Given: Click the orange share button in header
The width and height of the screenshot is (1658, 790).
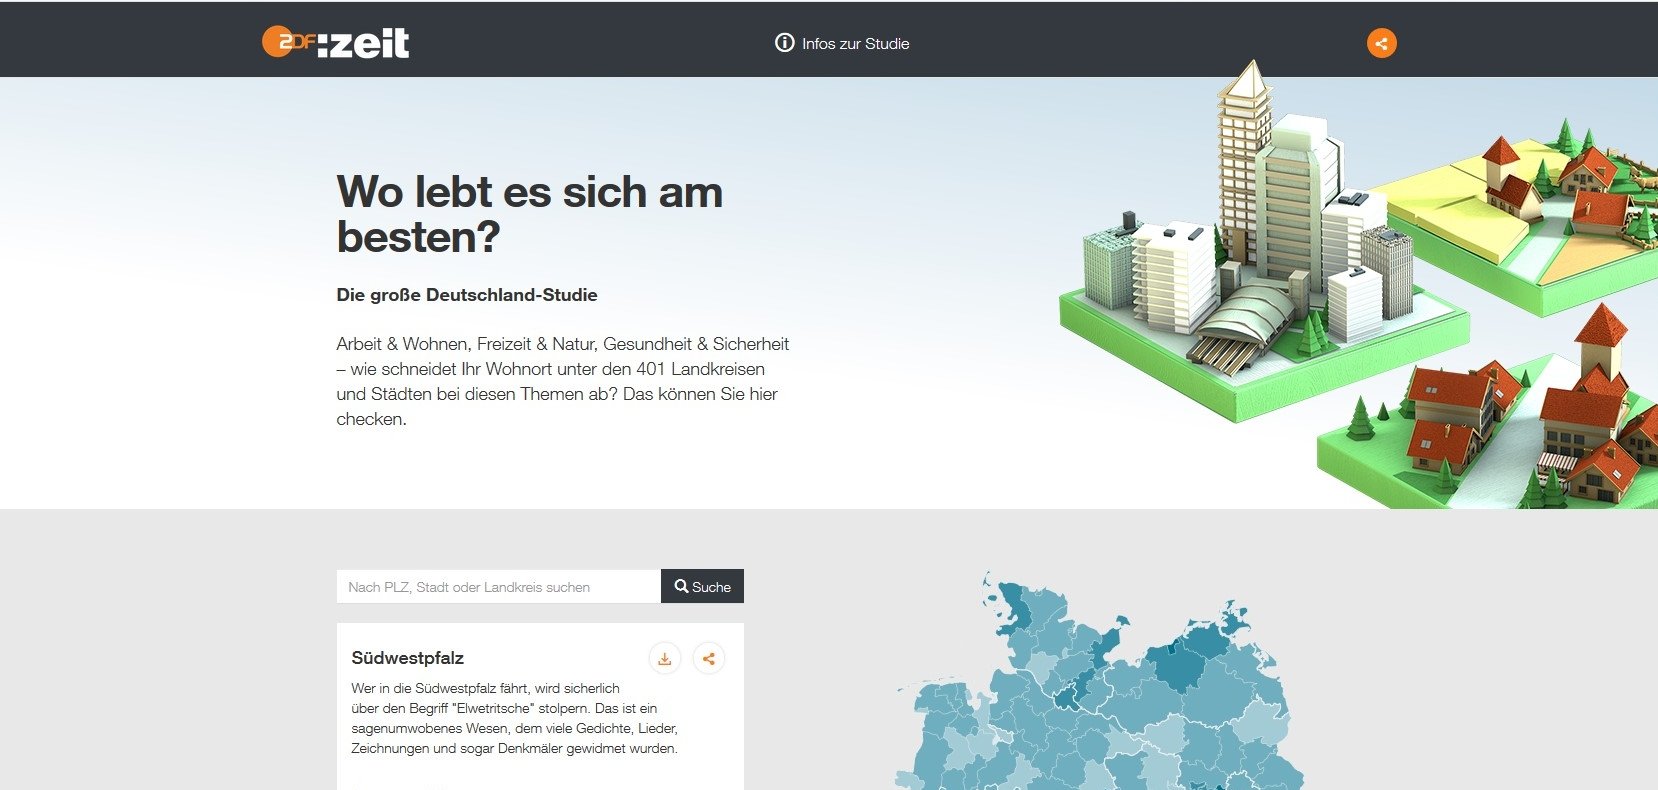Looking at the screenshot, I should pos(1382,43).
